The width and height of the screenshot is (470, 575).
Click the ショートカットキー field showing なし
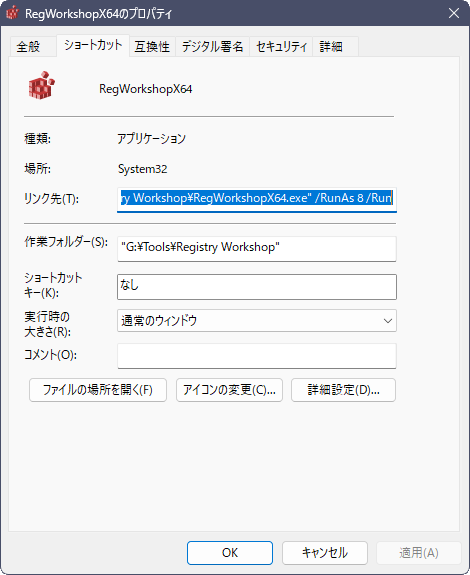257,287
